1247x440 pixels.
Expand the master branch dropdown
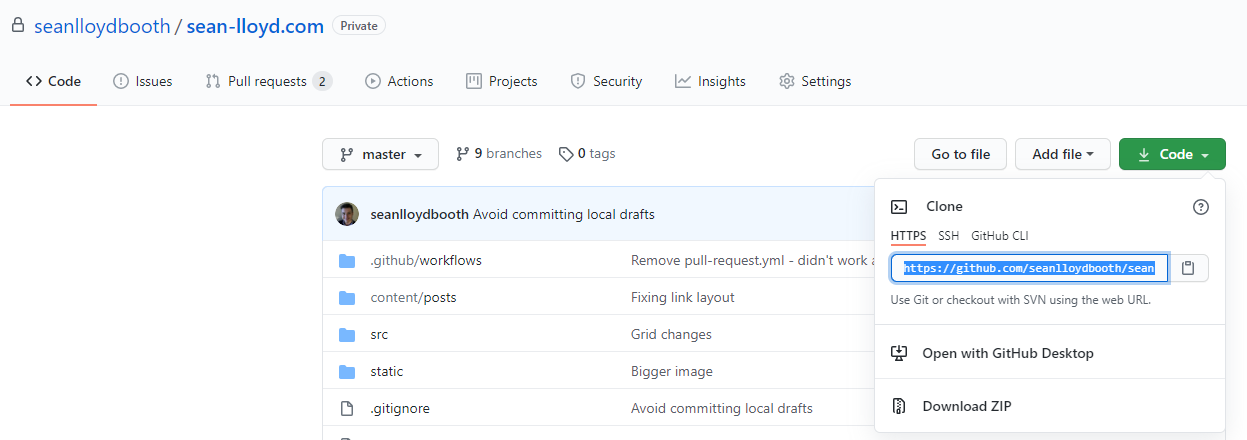pyautogui.click(x=380, y=154)
